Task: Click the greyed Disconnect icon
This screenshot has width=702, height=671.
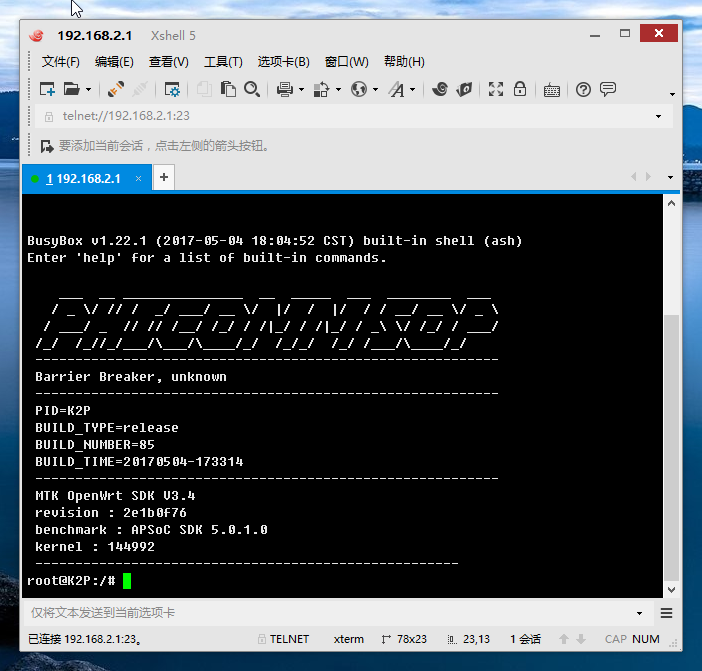Action: click(140, 90)
